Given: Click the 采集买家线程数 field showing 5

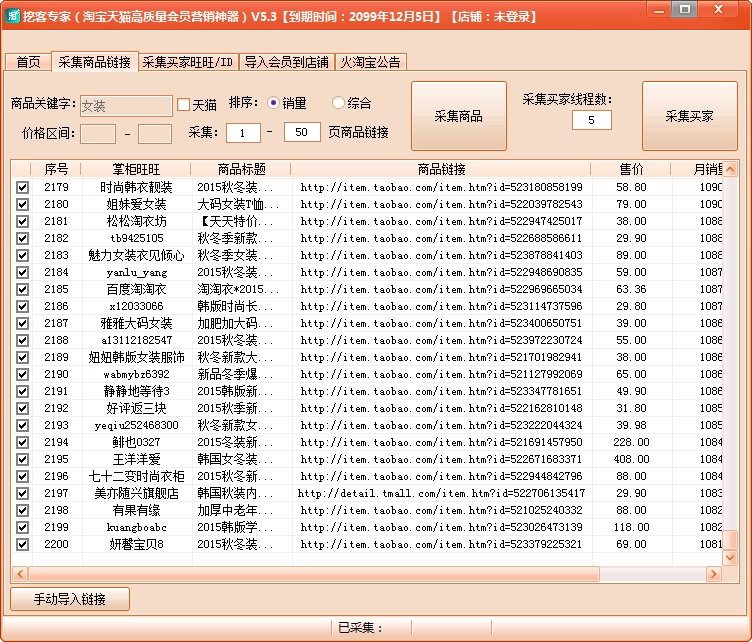Looking at the screenshot, I should click(x=591, y=120).
